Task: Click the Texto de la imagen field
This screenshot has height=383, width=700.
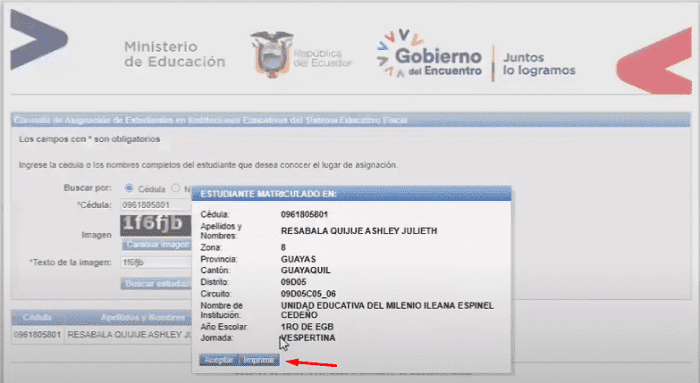Action: click(156, 262)
